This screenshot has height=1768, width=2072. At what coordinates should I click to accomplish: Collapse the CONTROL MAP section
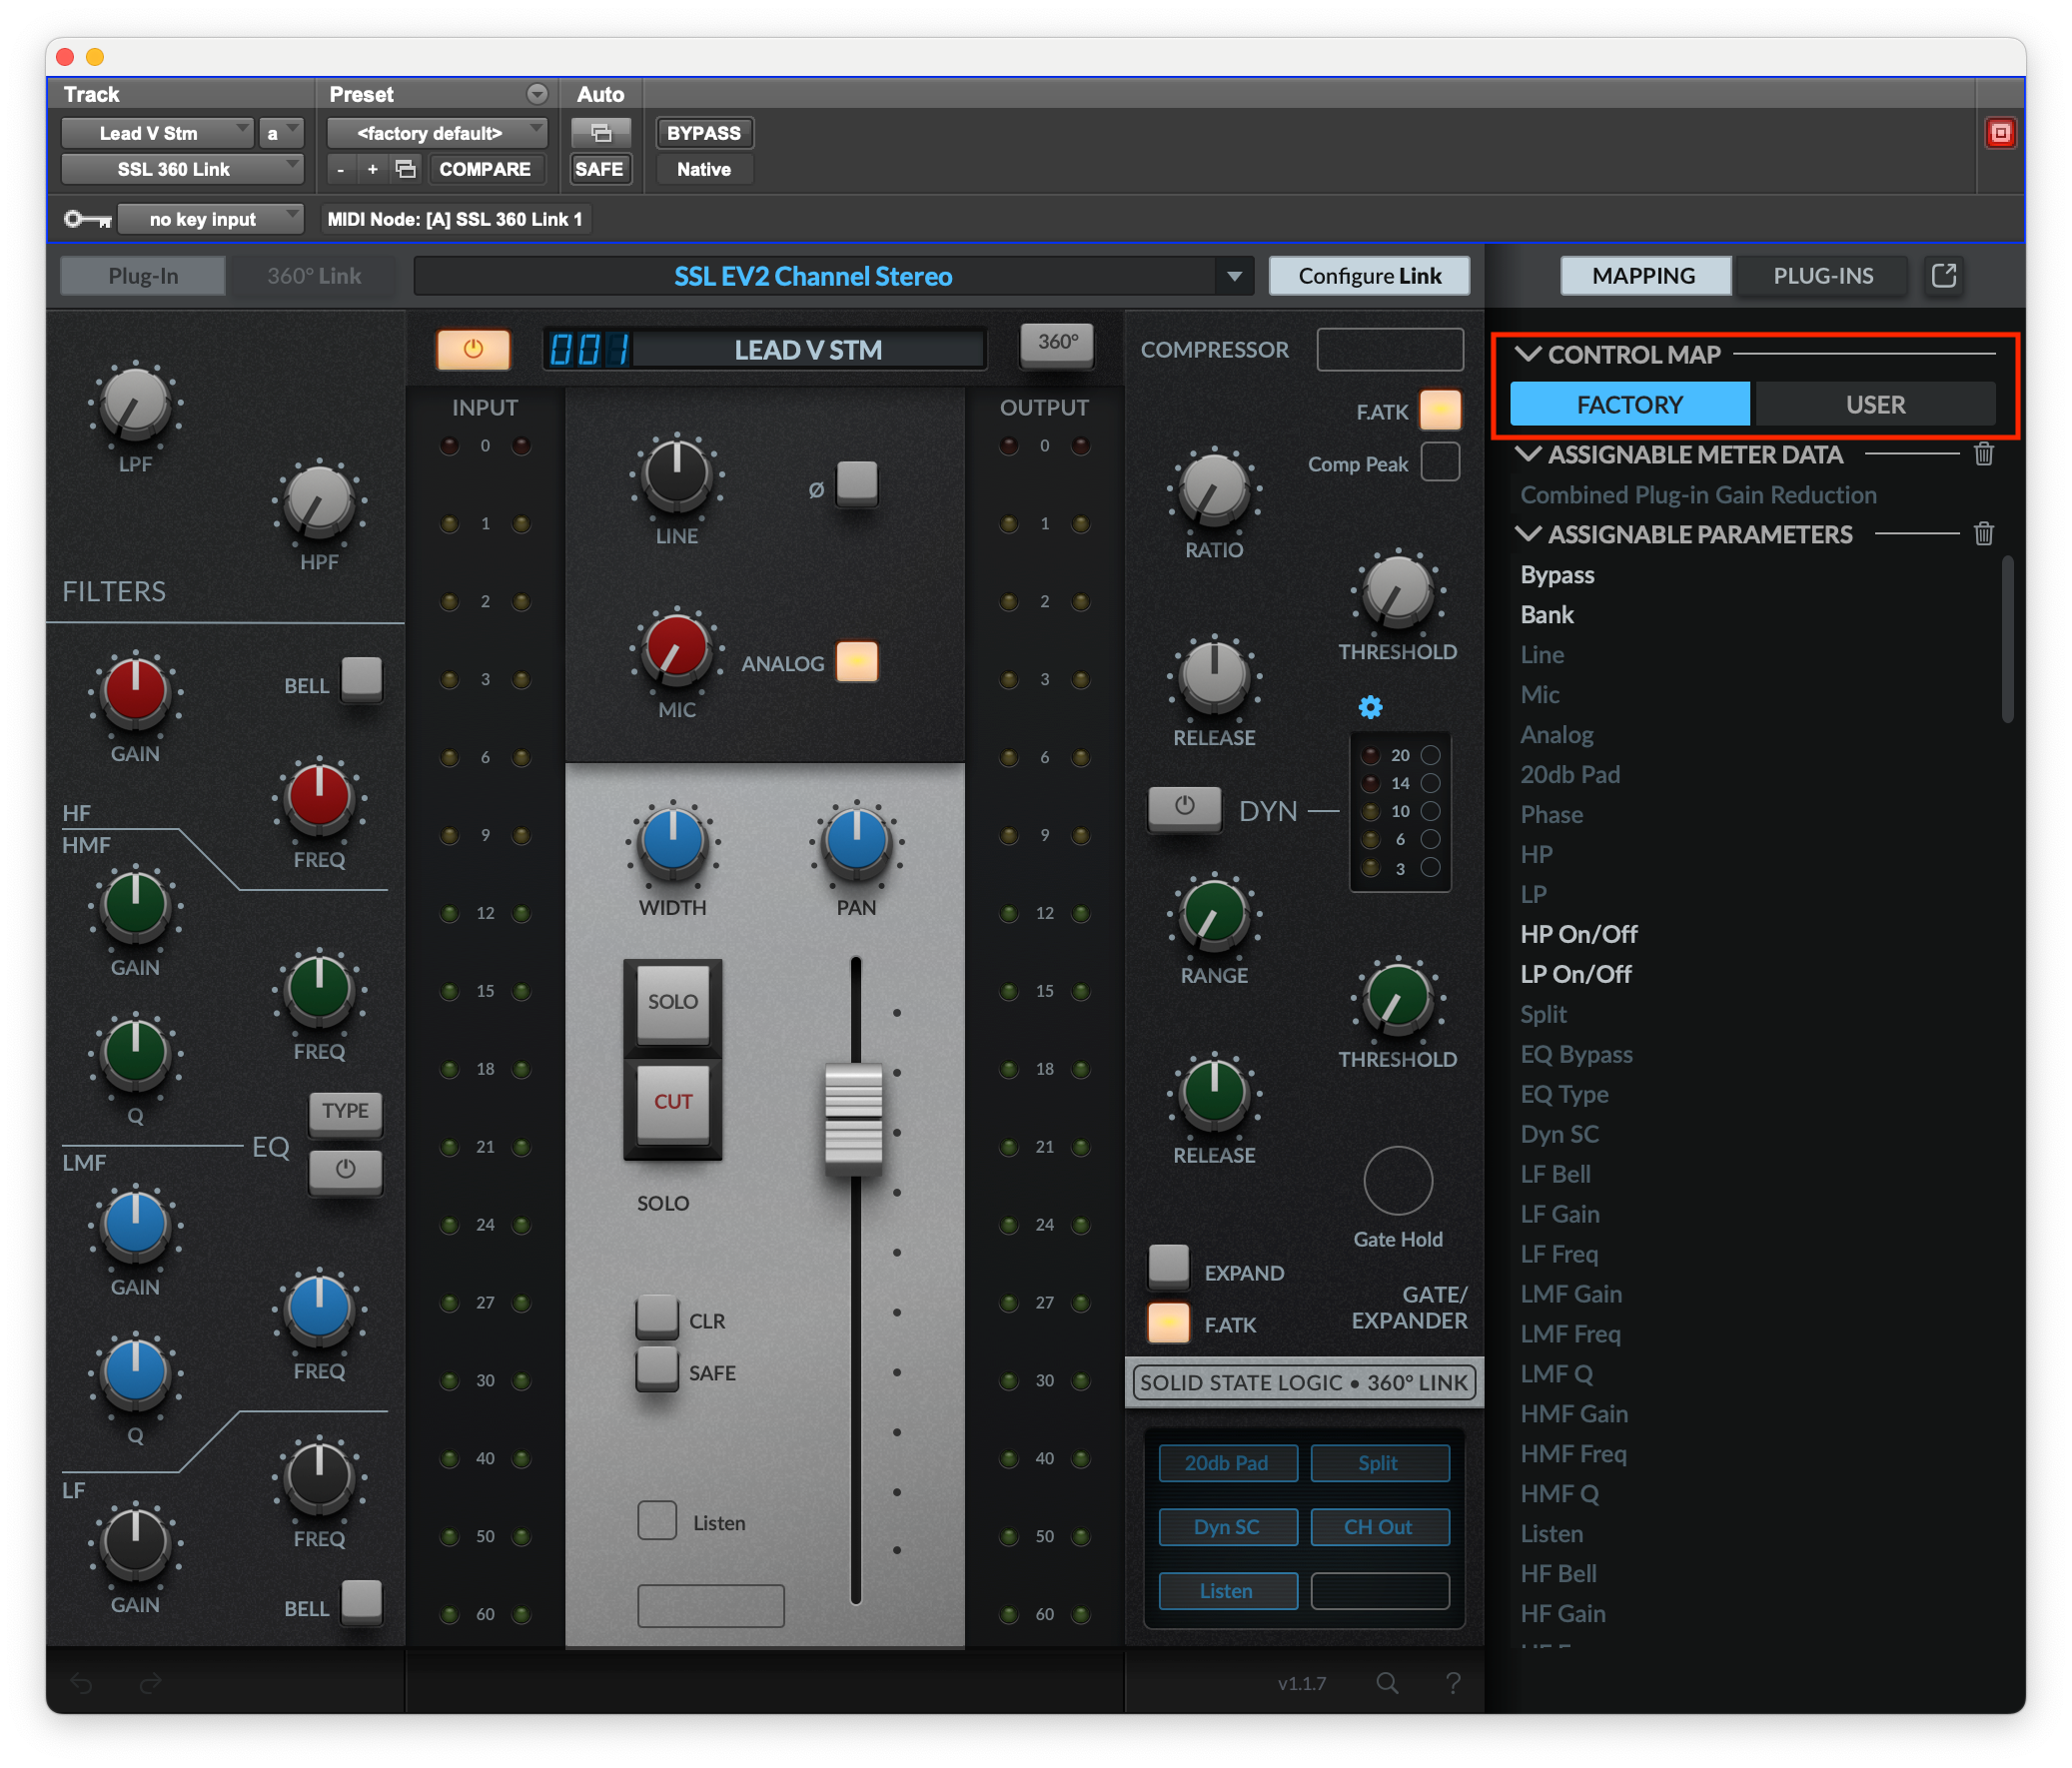(x=1528, y=354)
